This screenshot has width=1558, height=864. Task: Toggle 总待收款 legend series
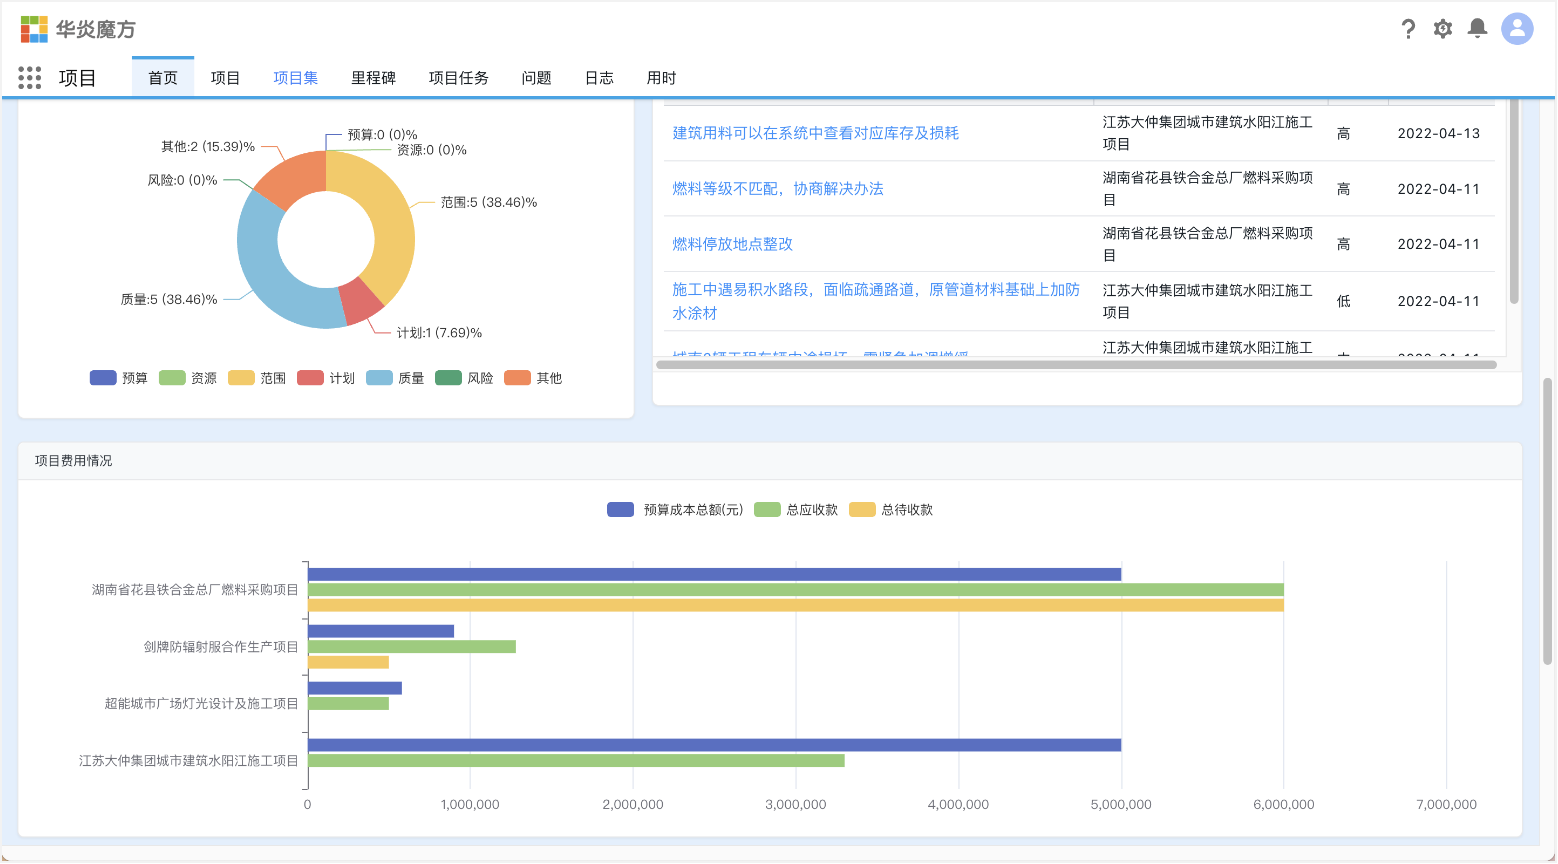(x=891, y=510)
